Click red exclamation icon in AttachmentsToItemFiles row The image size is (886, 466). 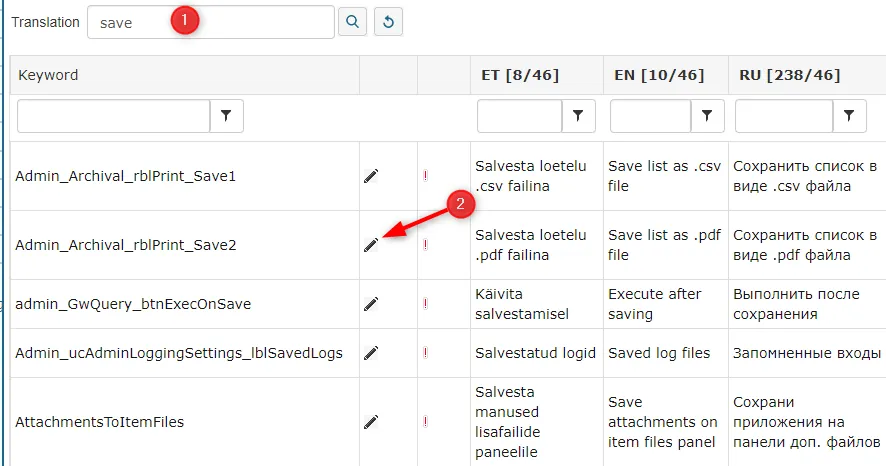pyautogui.click(x=425, y=422)
